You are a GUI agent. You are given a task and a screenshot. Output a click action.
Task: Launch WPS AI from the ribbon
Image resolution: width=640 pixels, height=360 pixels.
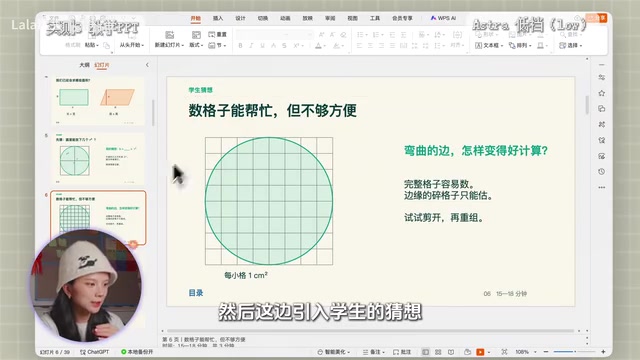[x=443, y=18]
